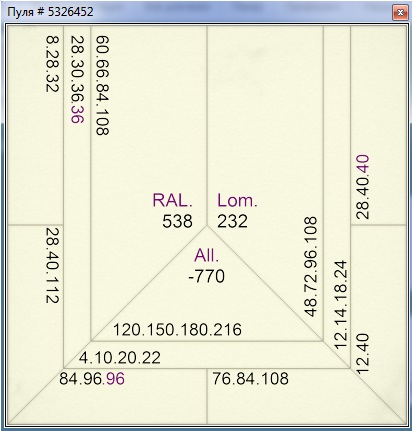Click the vertical entry 28.40.112
Image resolution: width=412 pixels, height=431 pixels.
(52, 266)
